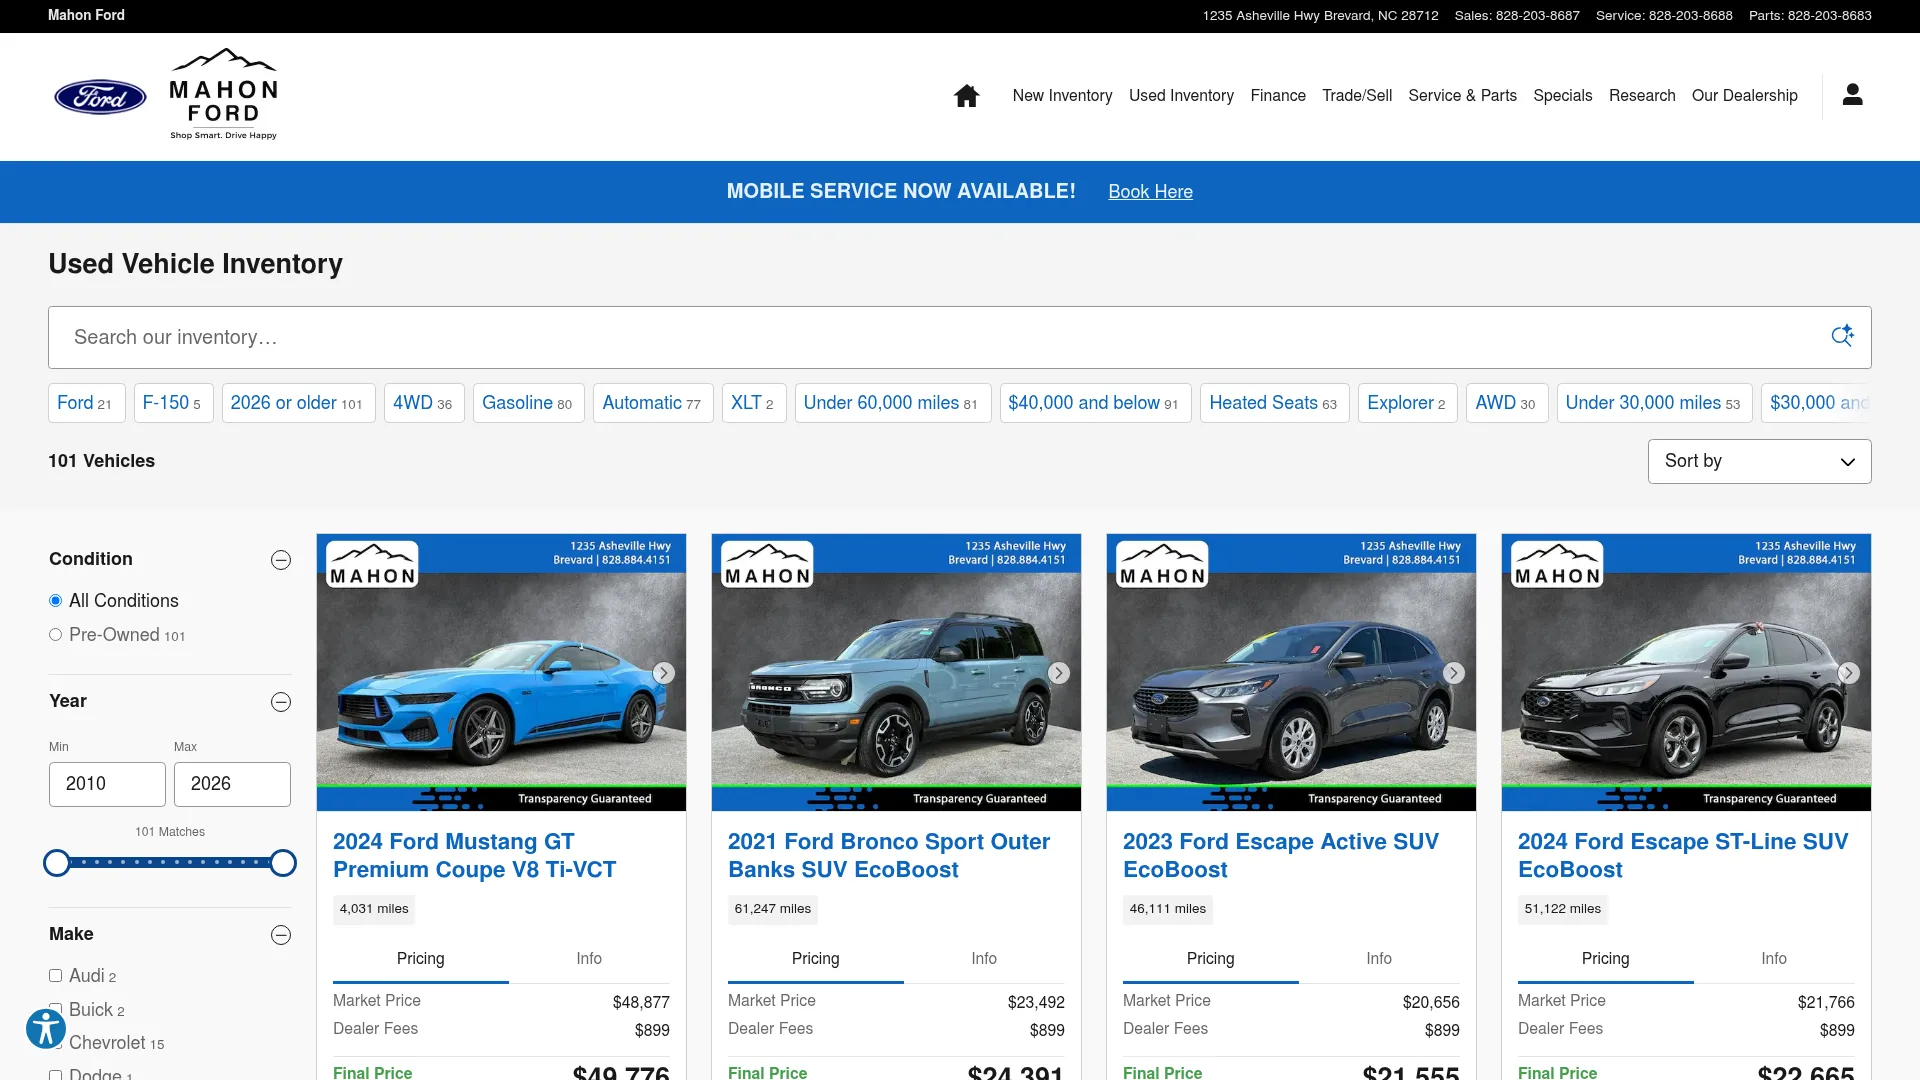This screenshot has width=1920, height=1080.
Task: Collapse the Condition filter section
Action: point(281,560)
